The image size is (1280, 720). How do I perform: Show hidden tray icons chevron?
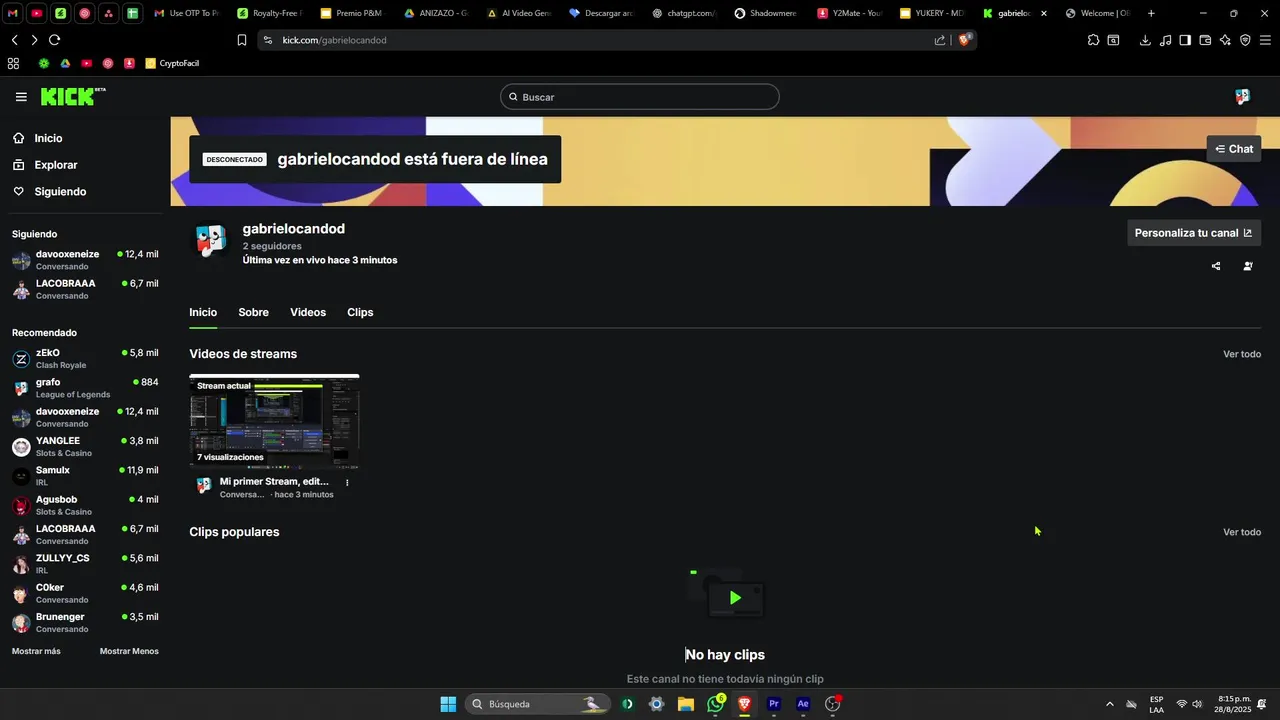pos(1109,704)
